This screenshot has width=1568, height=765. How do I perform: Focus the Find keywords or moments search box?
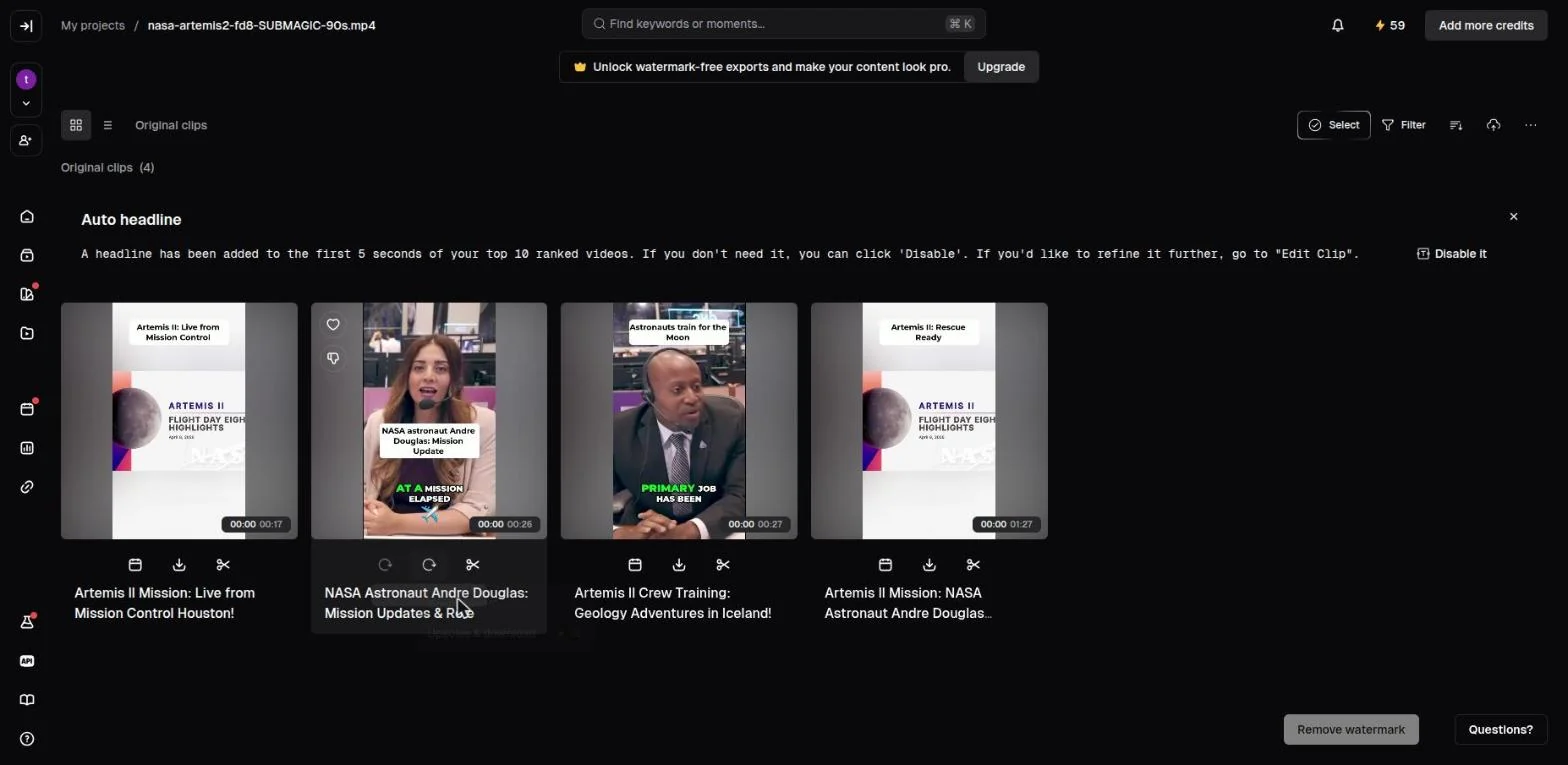(x=784, y=24)
